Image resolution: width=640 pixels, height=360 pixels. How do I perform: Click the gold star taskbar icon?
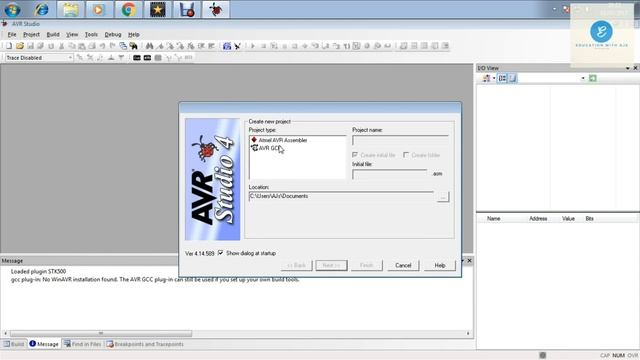[x=158, y=9]
